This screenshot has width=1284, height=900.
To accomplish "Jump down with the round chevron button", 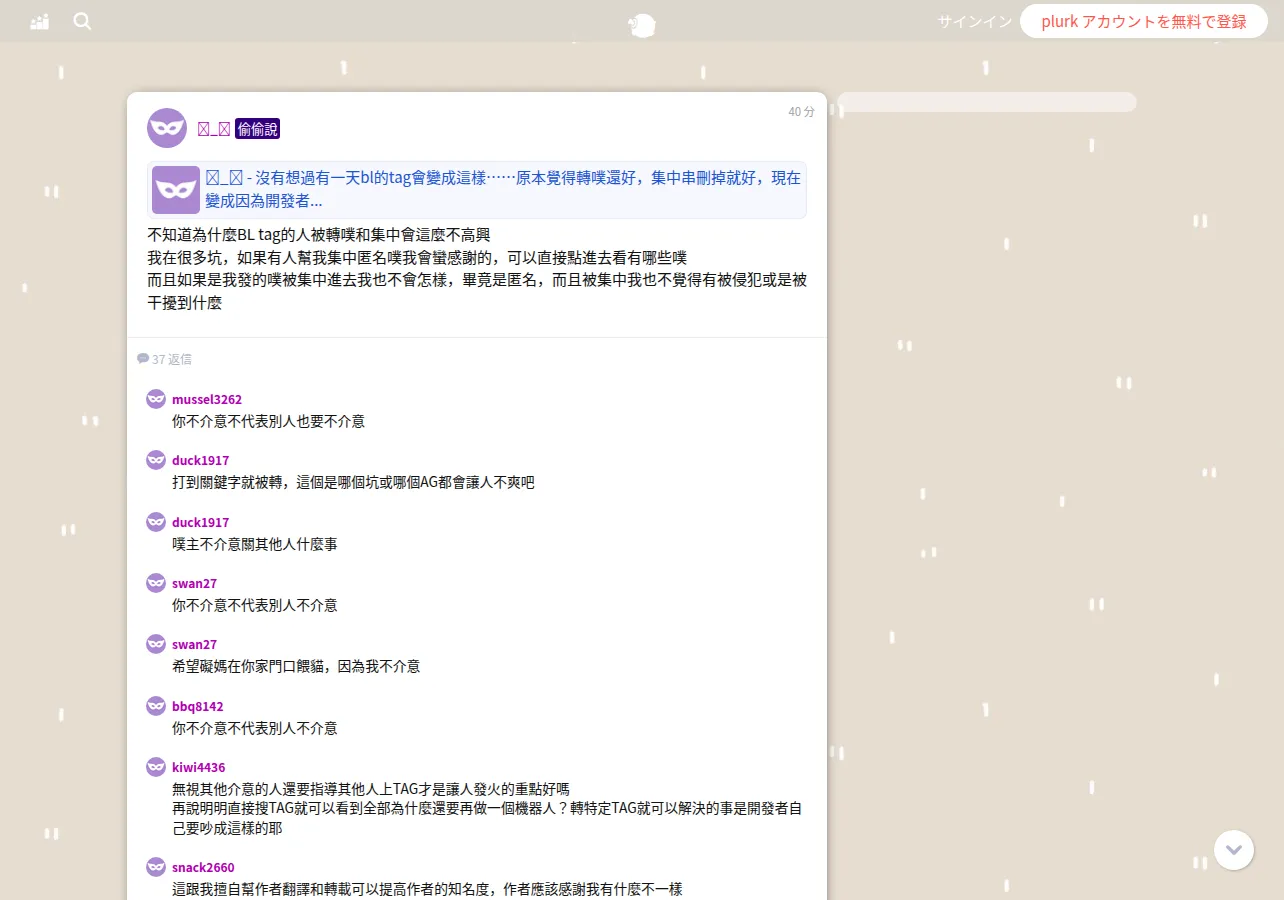I will point(1234,850).
